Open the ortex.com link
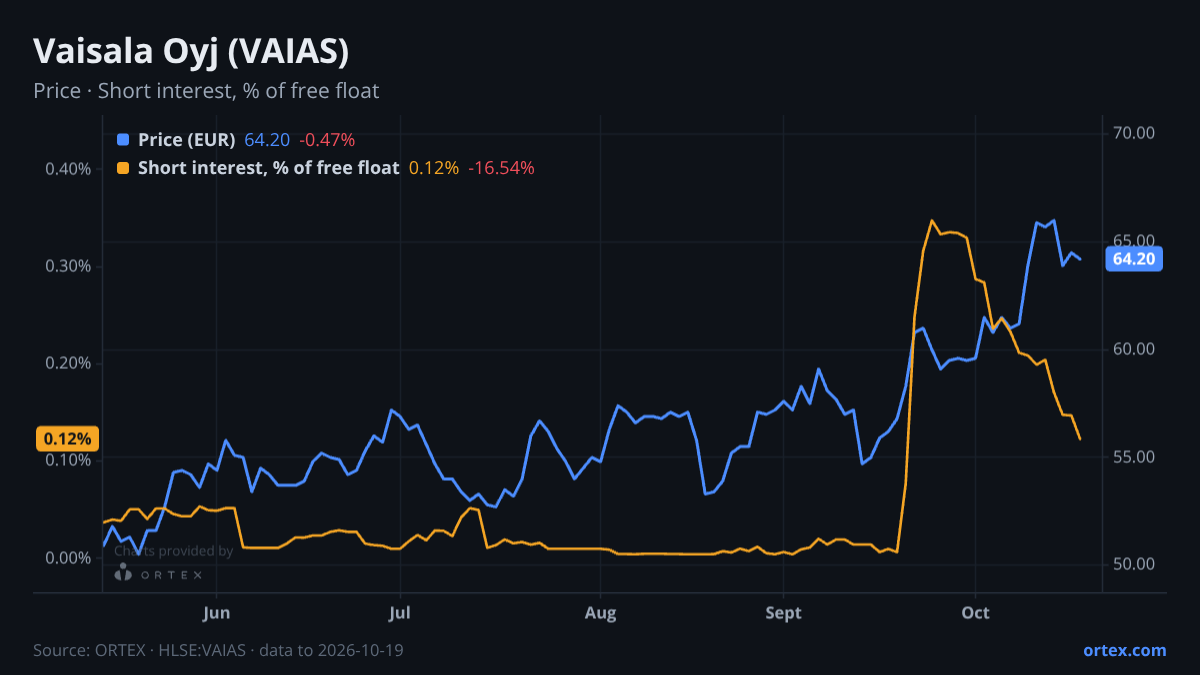This screenshot has height=675, width=1200. (x=1125, y=650)
